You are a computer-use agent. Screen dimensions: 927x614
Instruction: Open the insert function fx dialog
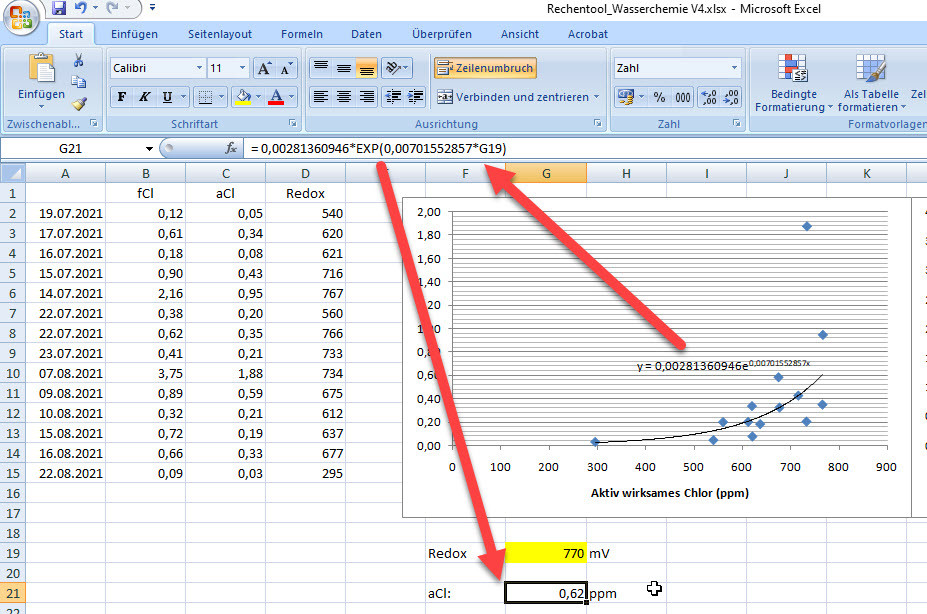[231, 148]
